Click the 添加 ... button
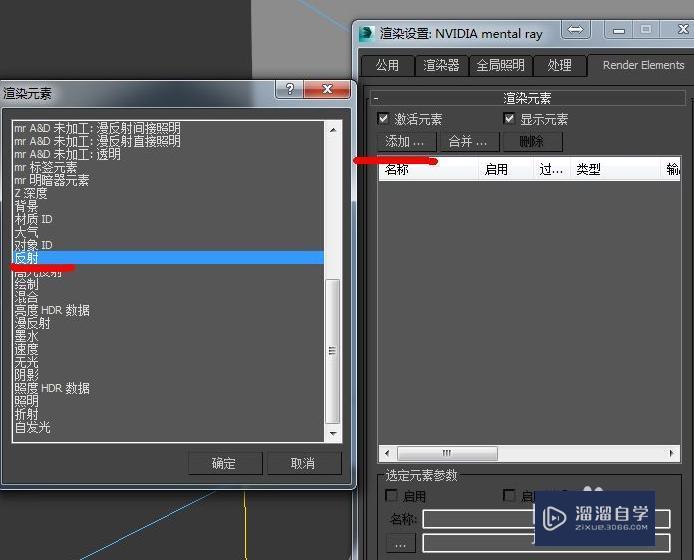 tap(406, 142)
